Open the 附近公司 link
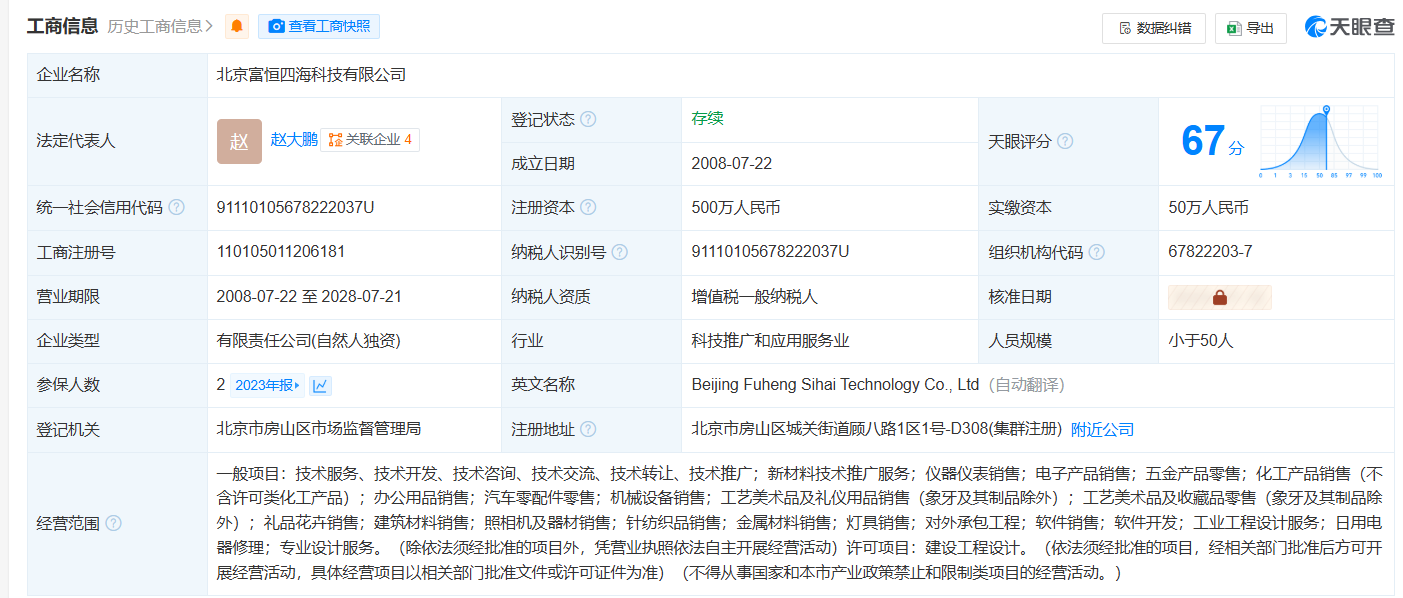Screen dimensions: 1403x598 (1103, 429)
